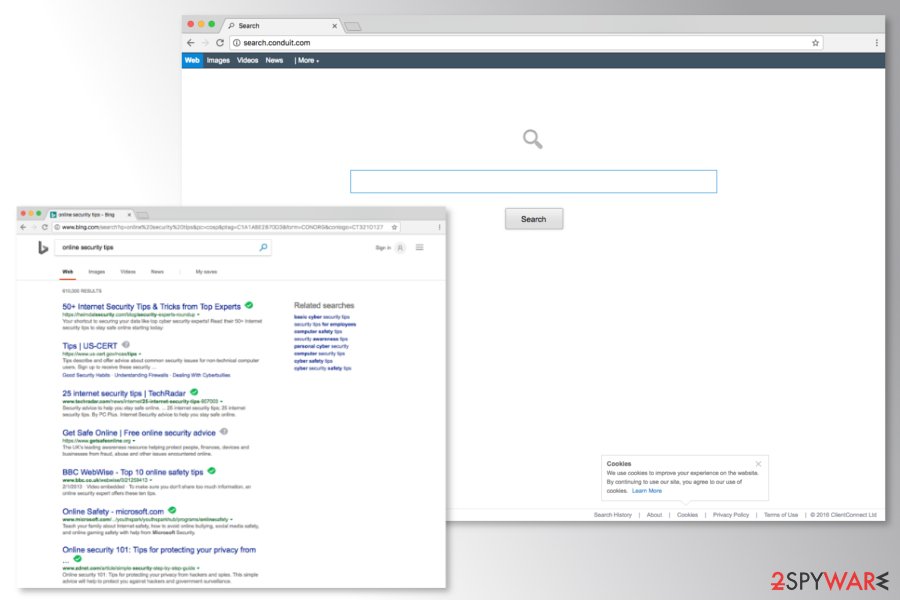Image resolution: width=900 pixels, height=601 pixels.
Task: Open Search History footer link
Action: coord(612,515)
